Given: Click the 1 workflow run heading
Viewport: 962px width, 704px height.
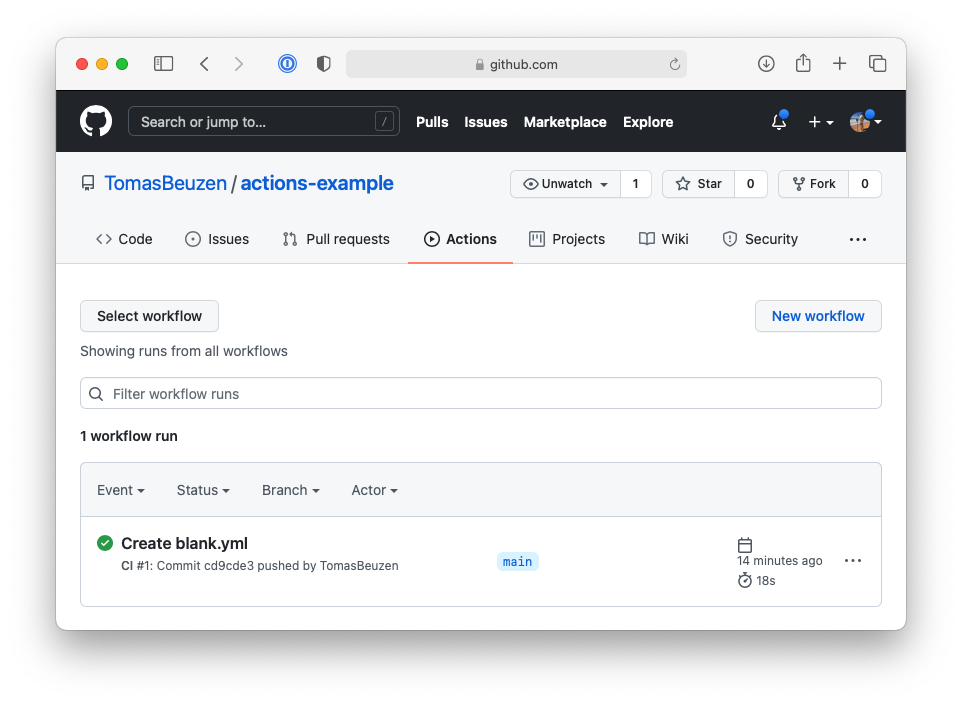Looking at the screenshot, I should point(129,436).
